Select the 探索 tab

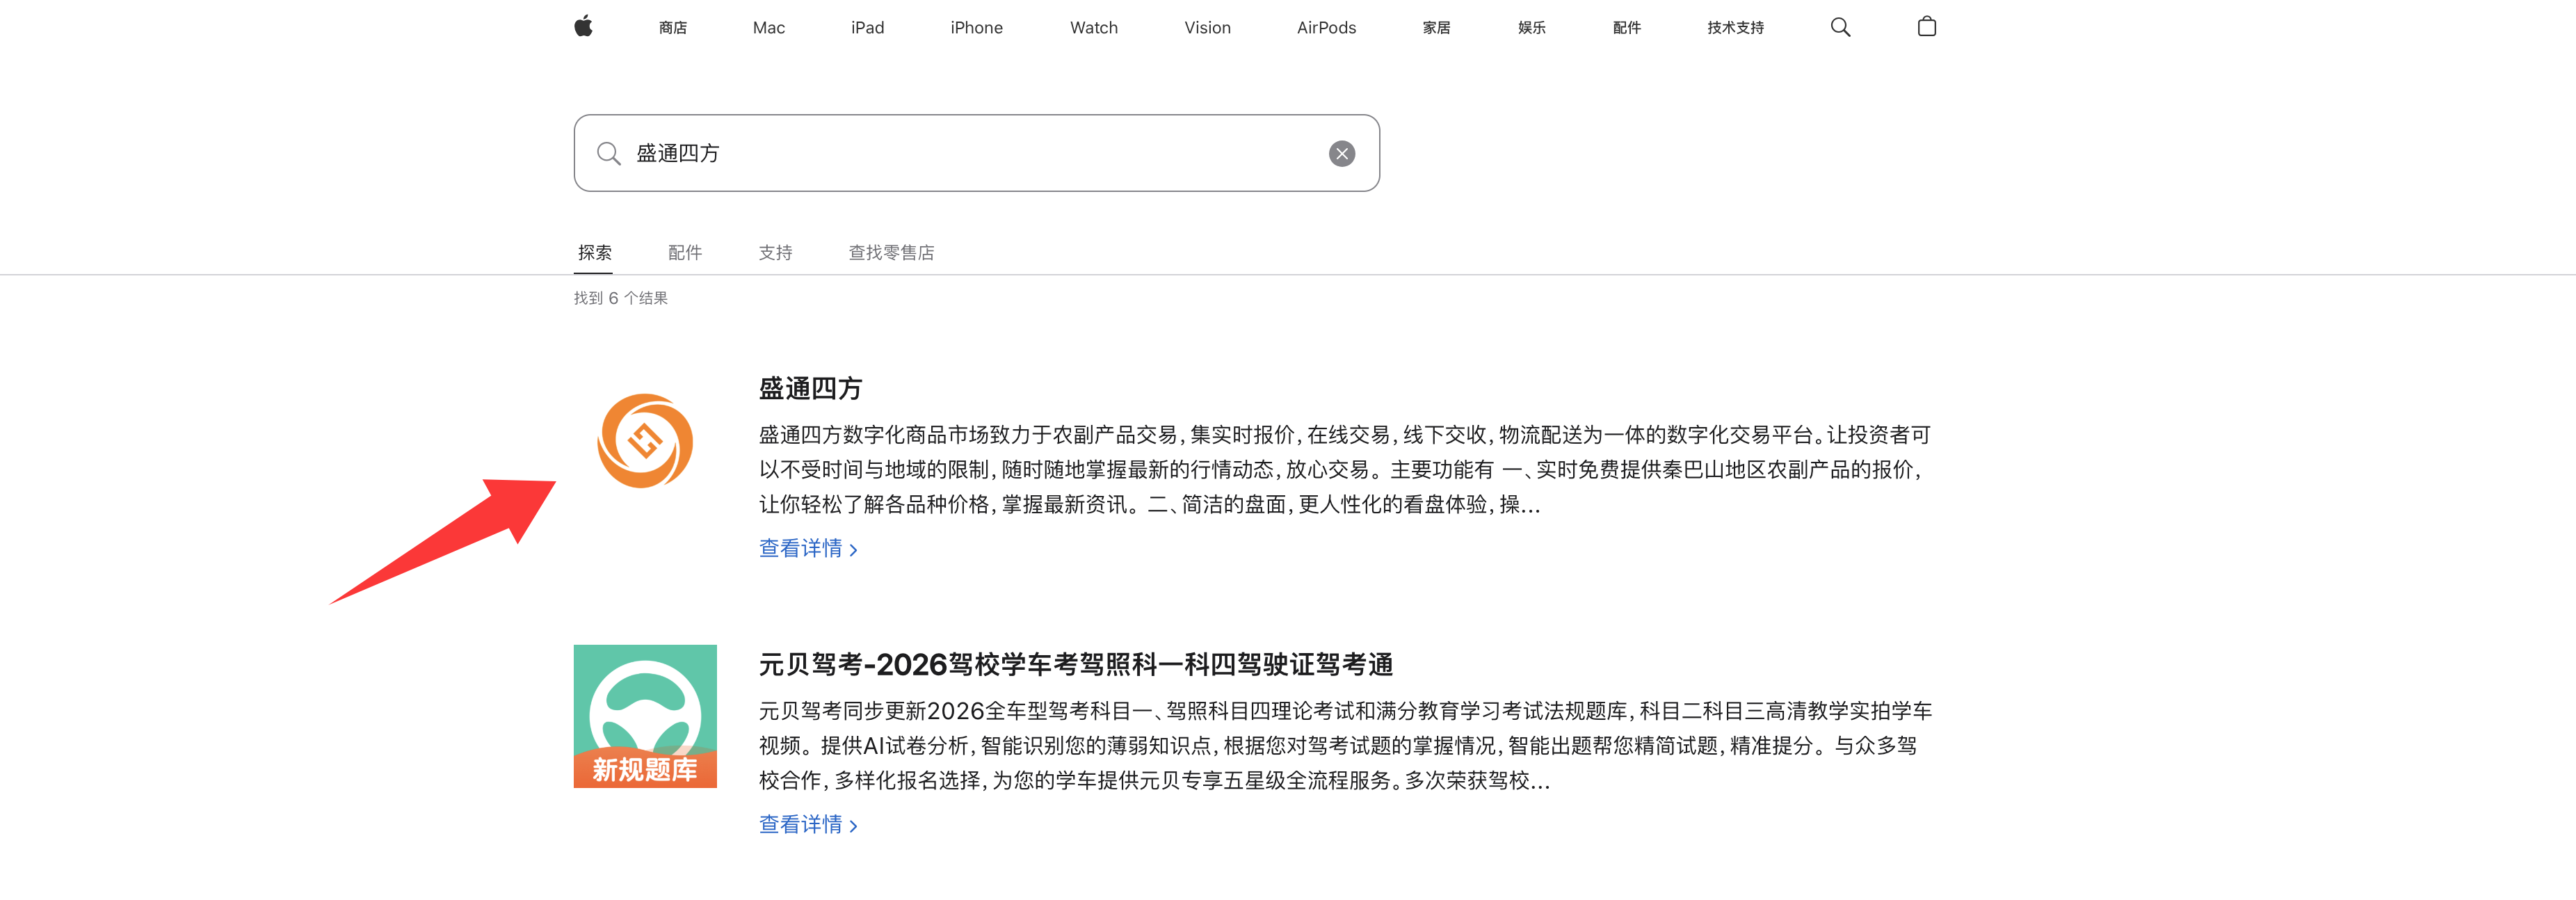tap(594, 252)
